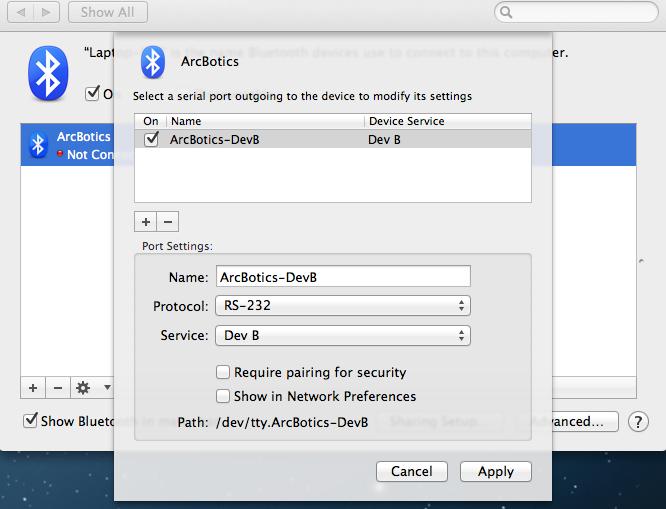Screen dimensions: 666x509
Task: Select the ArcBotics-DevB name cell in the table
Action: click(x=214, y=140)
